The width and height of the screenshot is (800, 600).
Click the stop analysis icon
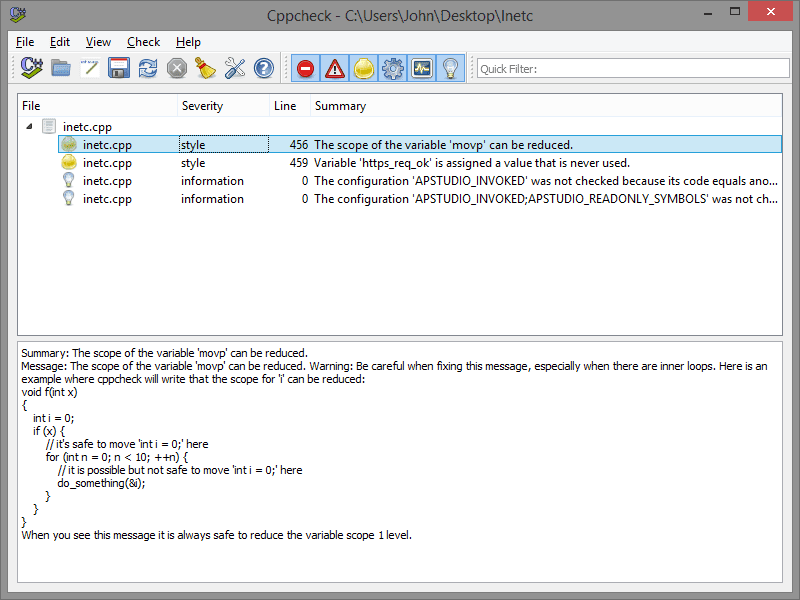177,67
